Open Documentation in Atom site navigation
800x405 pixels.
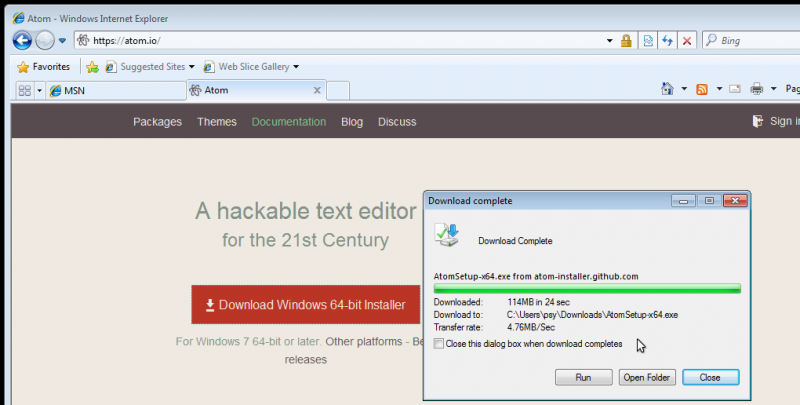289,122
